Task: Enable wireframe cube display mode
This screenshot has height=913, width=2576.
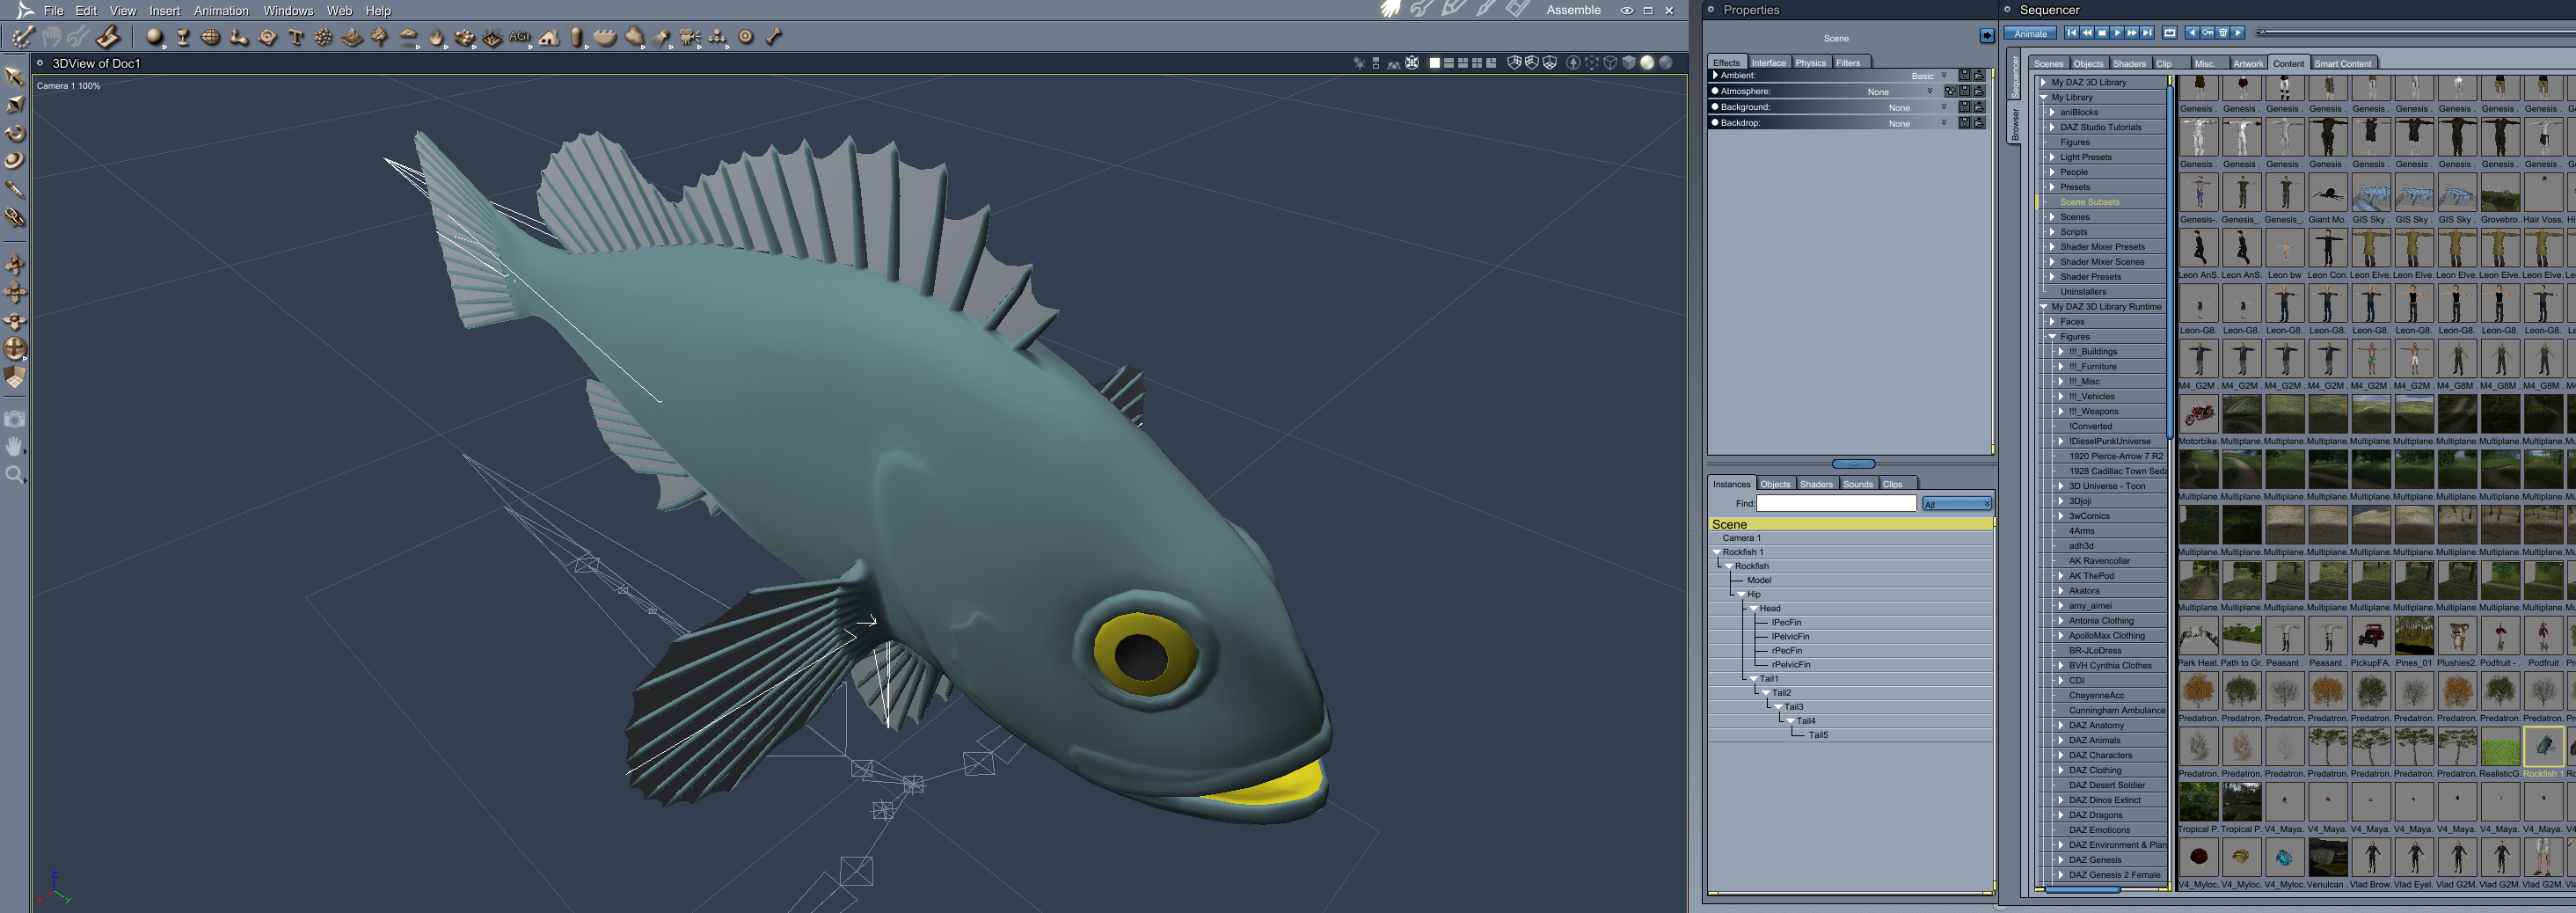Action: click(1610, 63)
